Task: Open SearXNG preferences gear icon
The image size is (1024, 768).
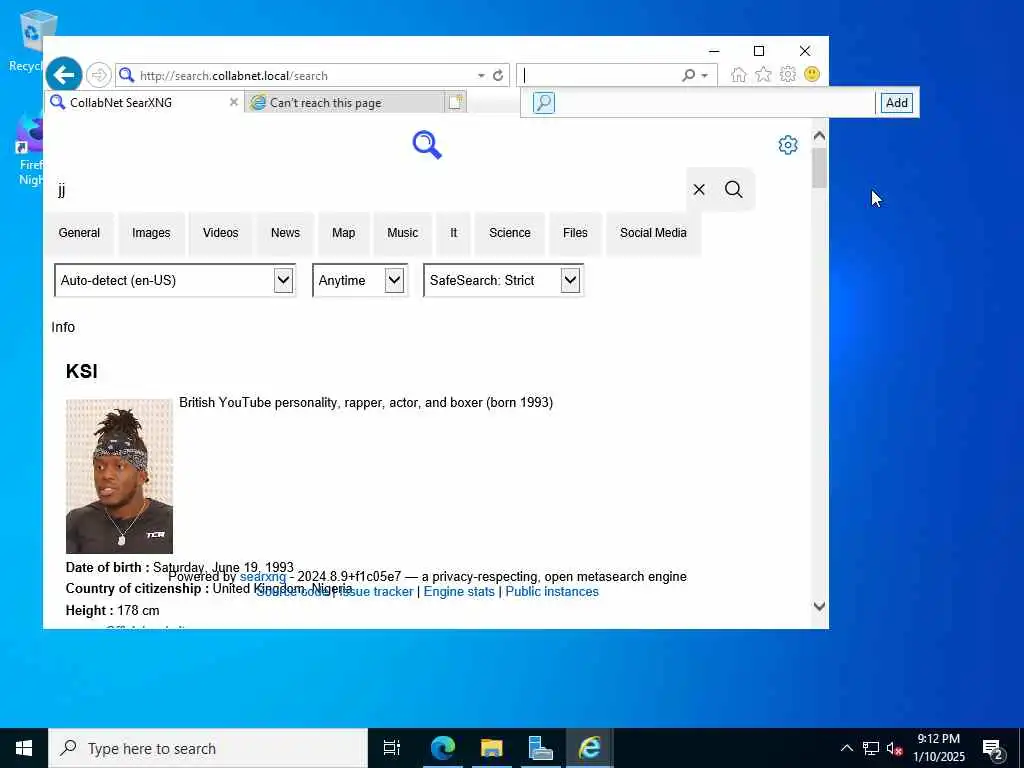Action: click(788, 145)
